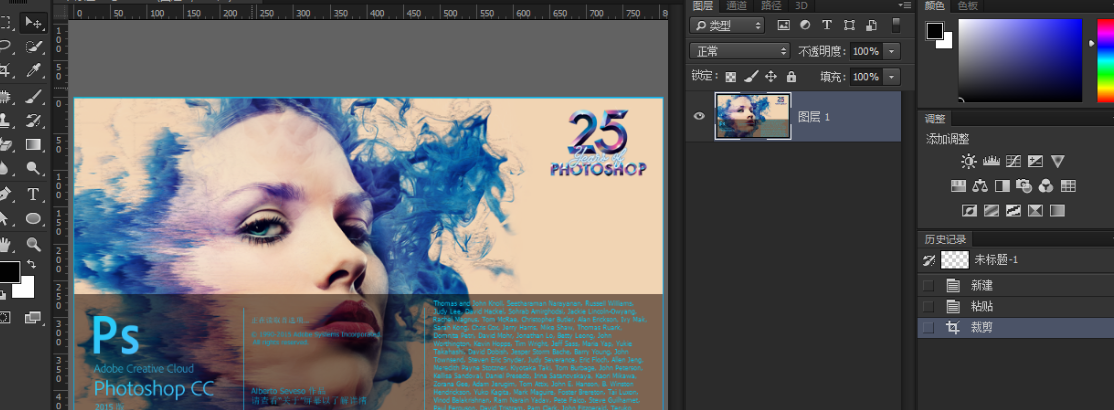Add Channel Mixer adjustment
1114x410 pixels.
pos(1046,186)
